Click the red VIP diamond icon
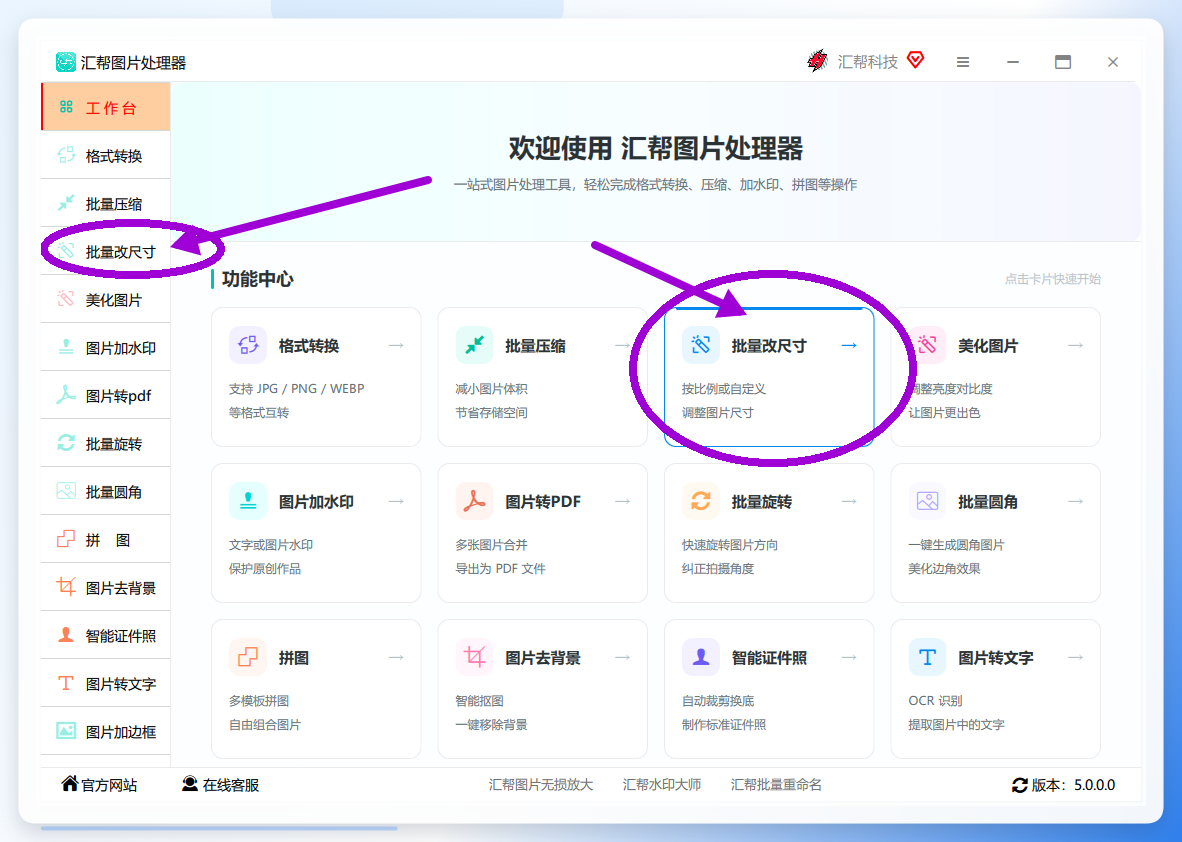This screenshot has width=1182, height=842. pos(915,60)
